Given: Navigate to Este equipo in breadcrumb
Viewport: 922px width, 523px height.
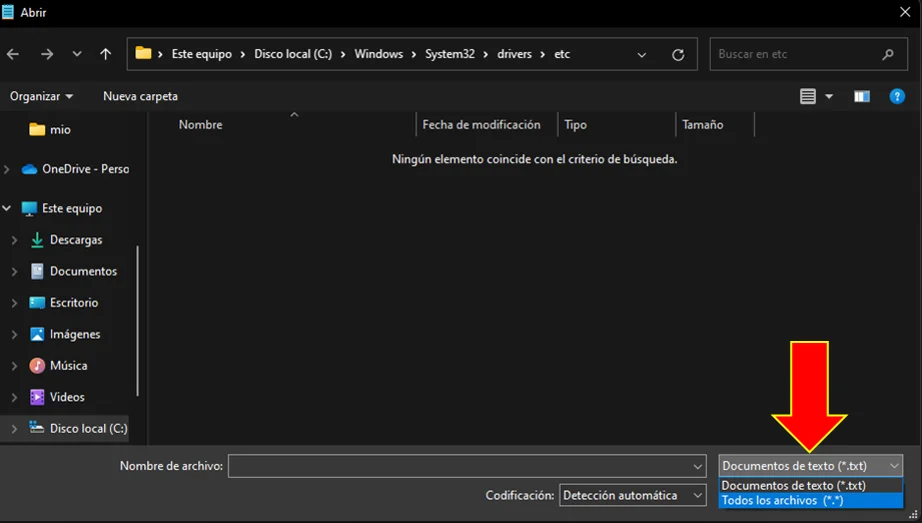Looking at the screenshot, I should click(202, 54).
